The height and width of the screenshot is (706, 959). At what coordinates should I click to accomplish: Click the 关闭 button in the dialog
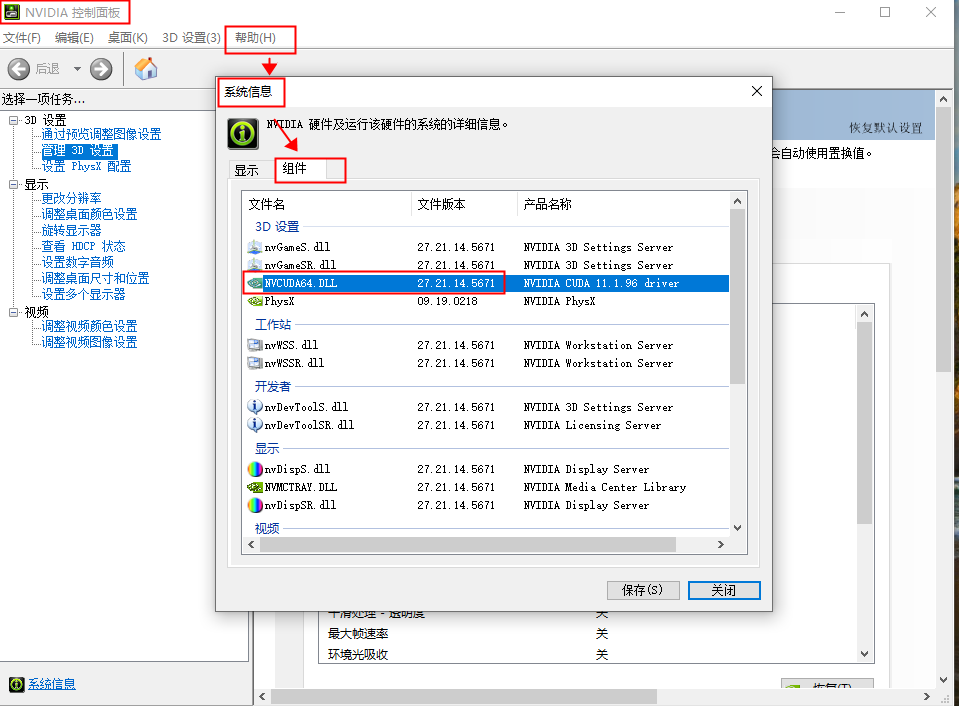[x=724, y=590]
